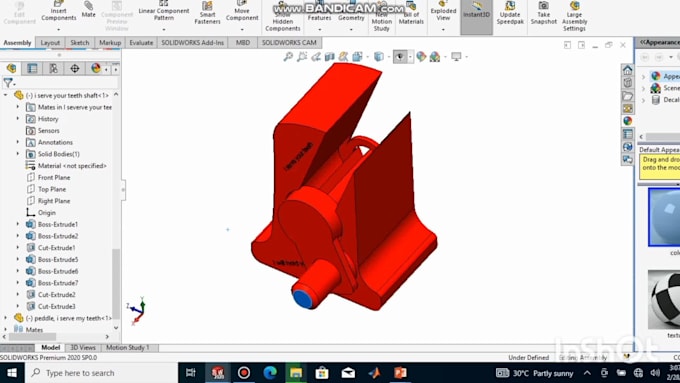Viewport: 680px width, 383px height.
Task: Open the Design Library icon in task pane
Action: tap(628, 82)
